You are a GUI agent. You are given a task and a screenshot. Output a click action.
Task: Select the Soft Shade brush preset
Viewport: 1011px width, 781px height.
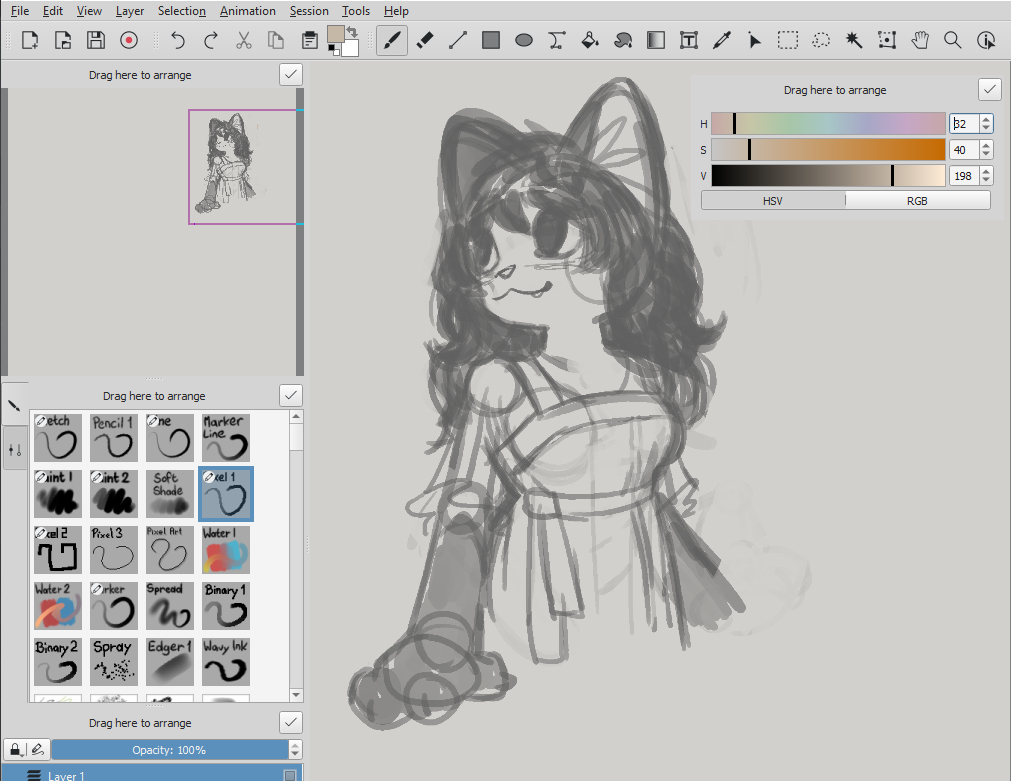168,494
